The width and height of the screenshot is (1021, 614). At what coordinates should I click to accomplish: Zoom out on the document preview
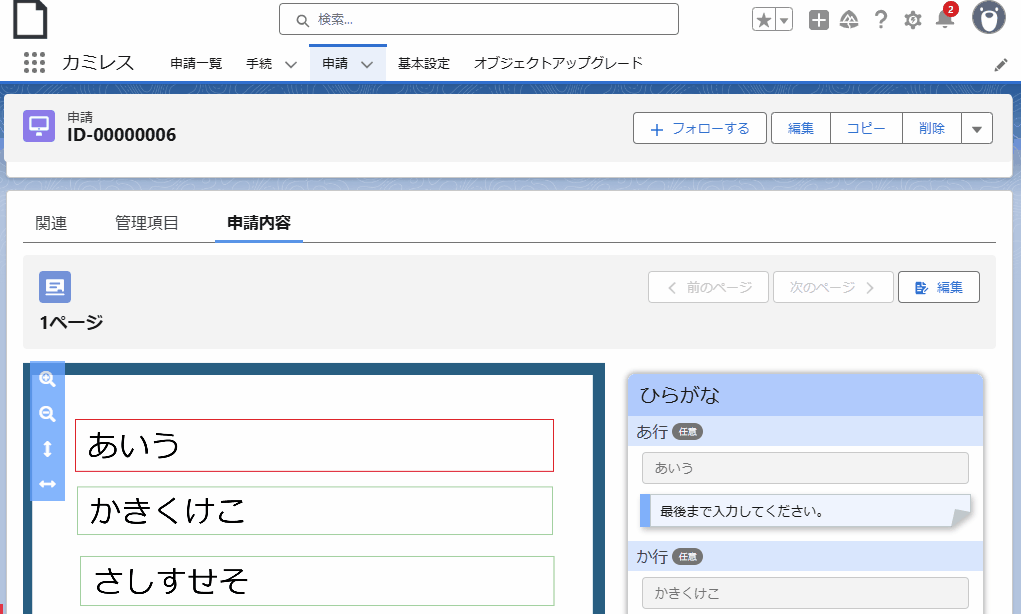tap(48, 413)
